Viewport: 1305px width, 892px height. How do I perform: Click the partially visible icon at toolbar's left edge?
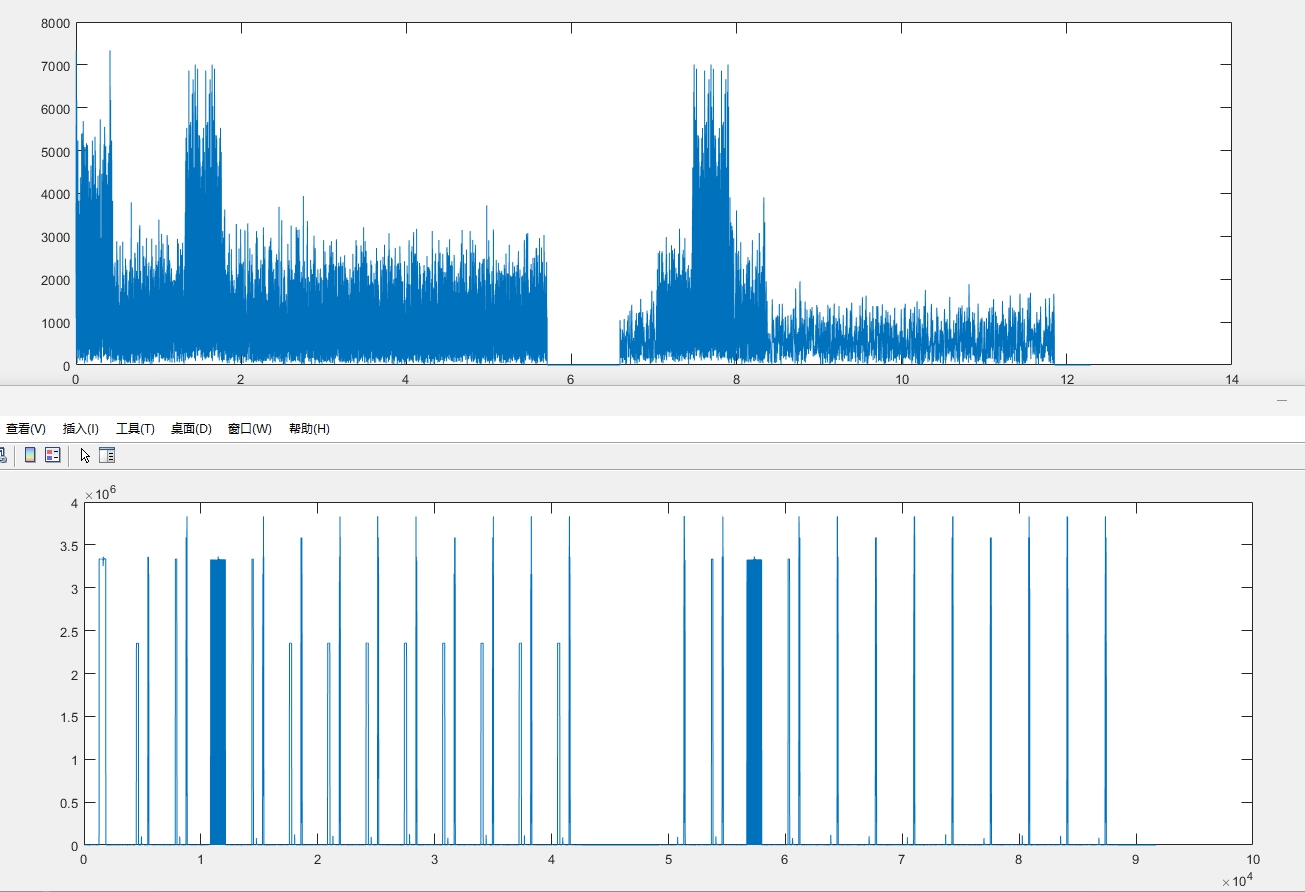click(x=3, y=455)
